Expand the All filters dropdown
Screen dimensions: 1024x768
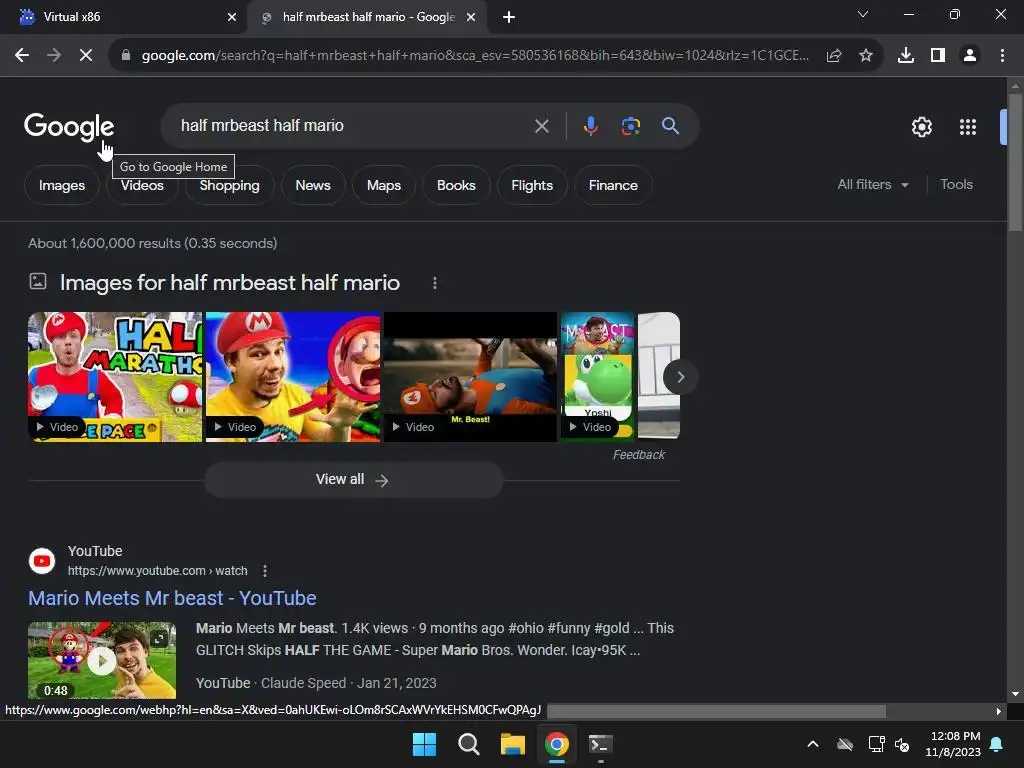point(872,185)
